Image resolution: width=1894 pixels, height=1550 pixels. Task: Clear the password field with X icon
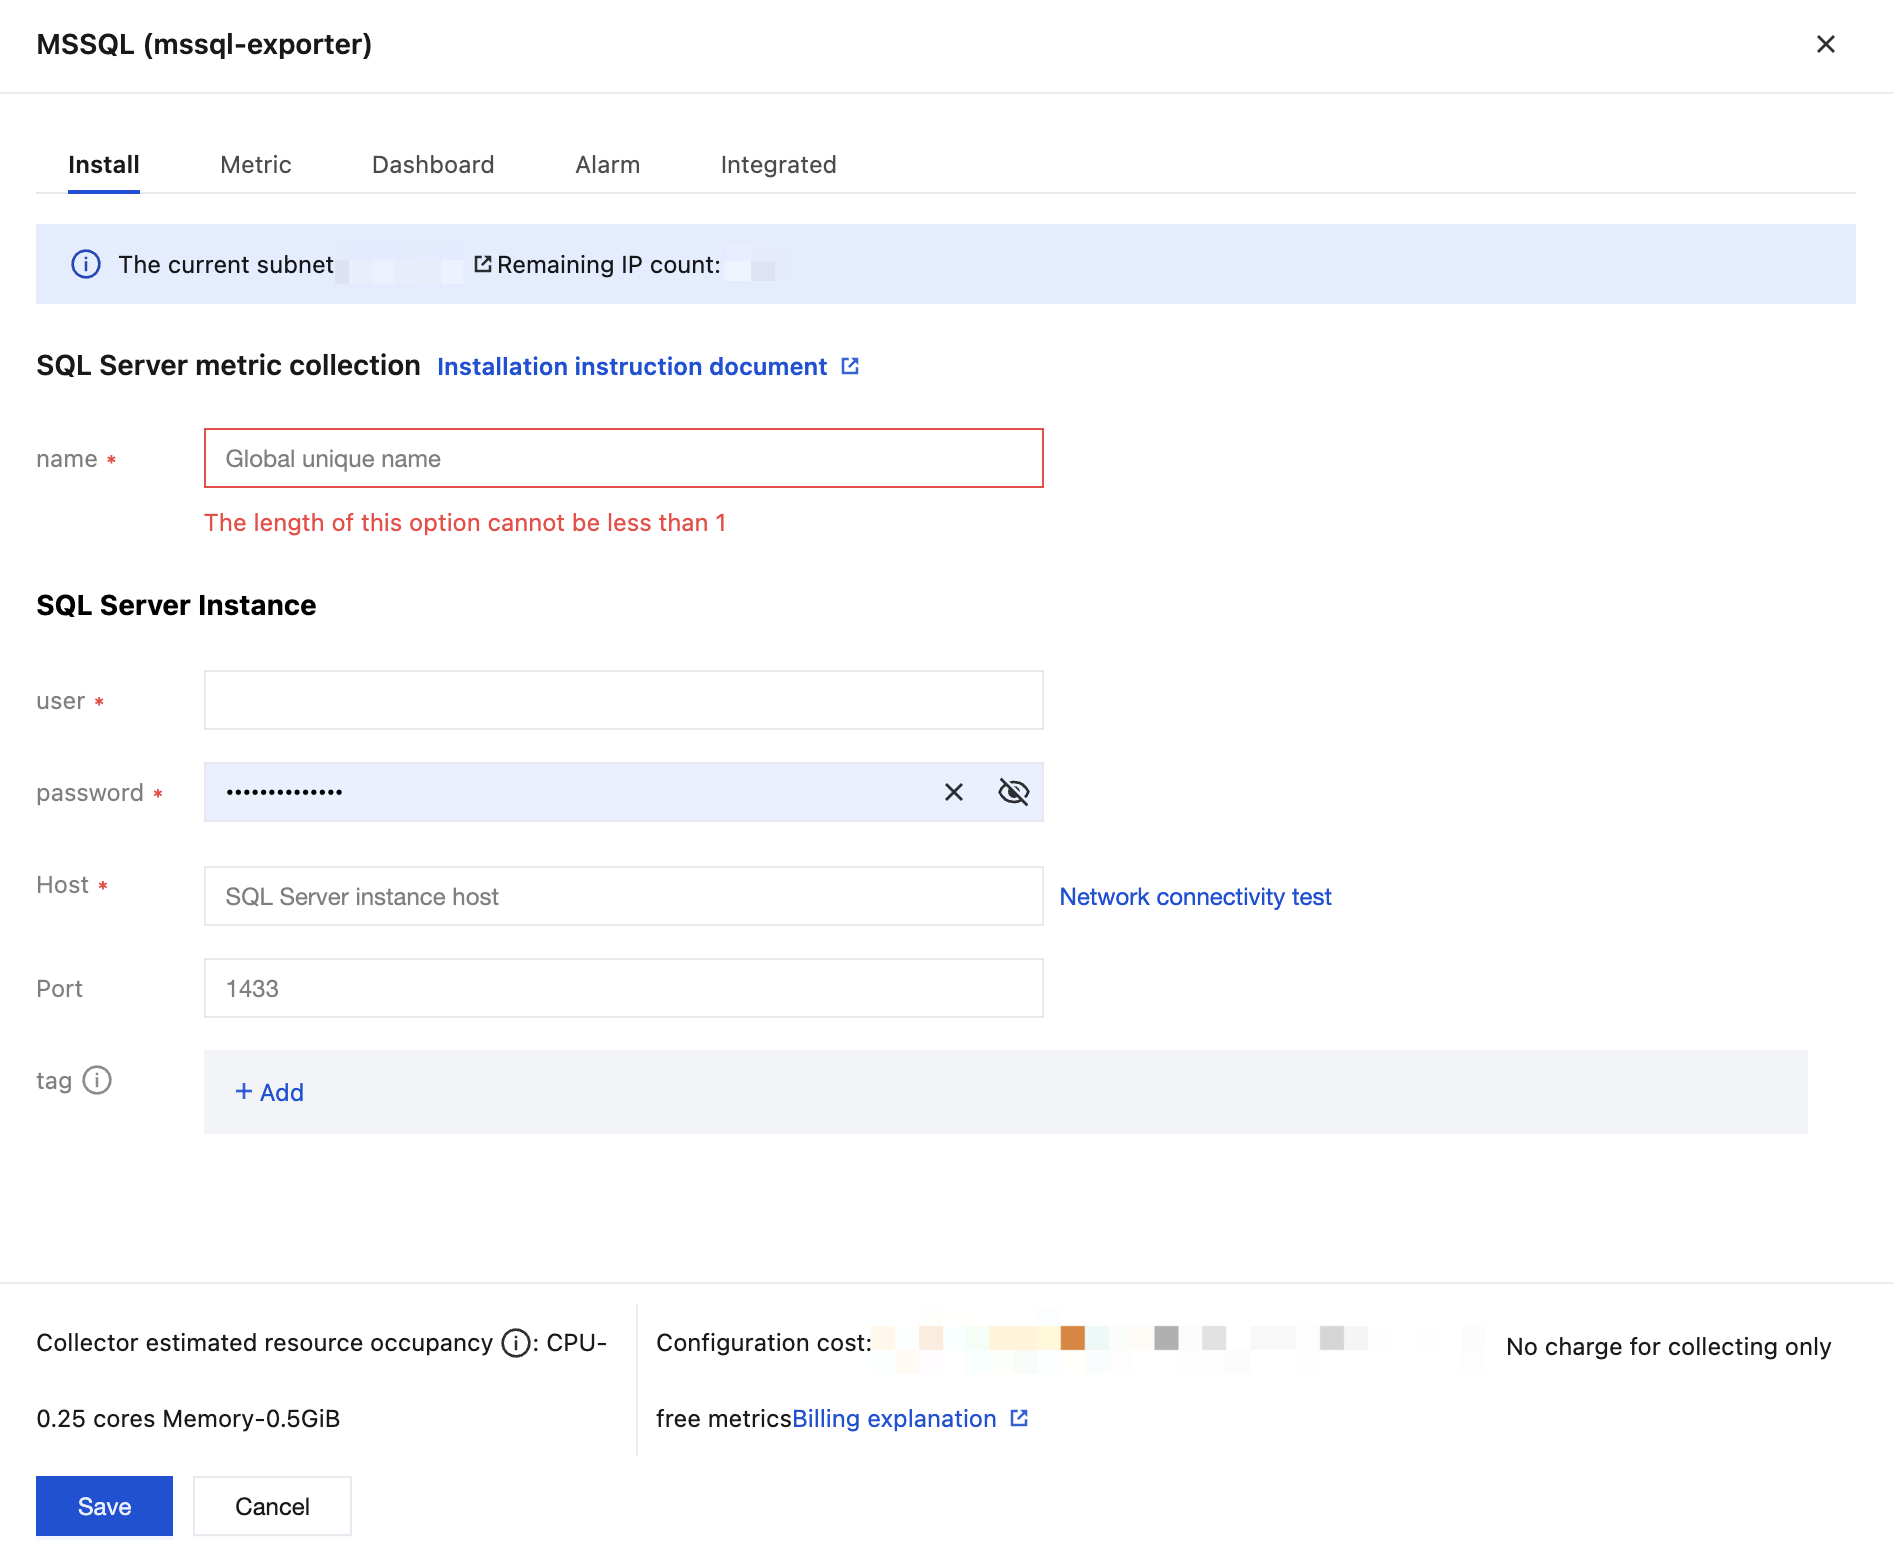pos(954,792)
